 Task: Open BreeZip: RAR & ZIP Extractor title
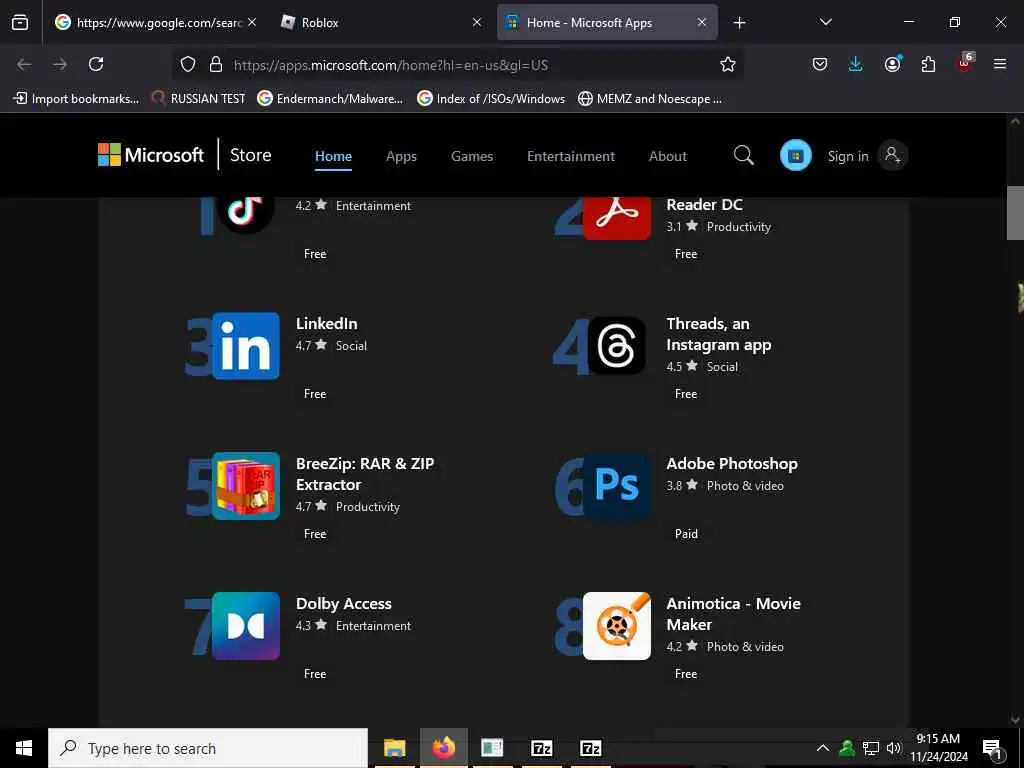click(x=365, y=474)
